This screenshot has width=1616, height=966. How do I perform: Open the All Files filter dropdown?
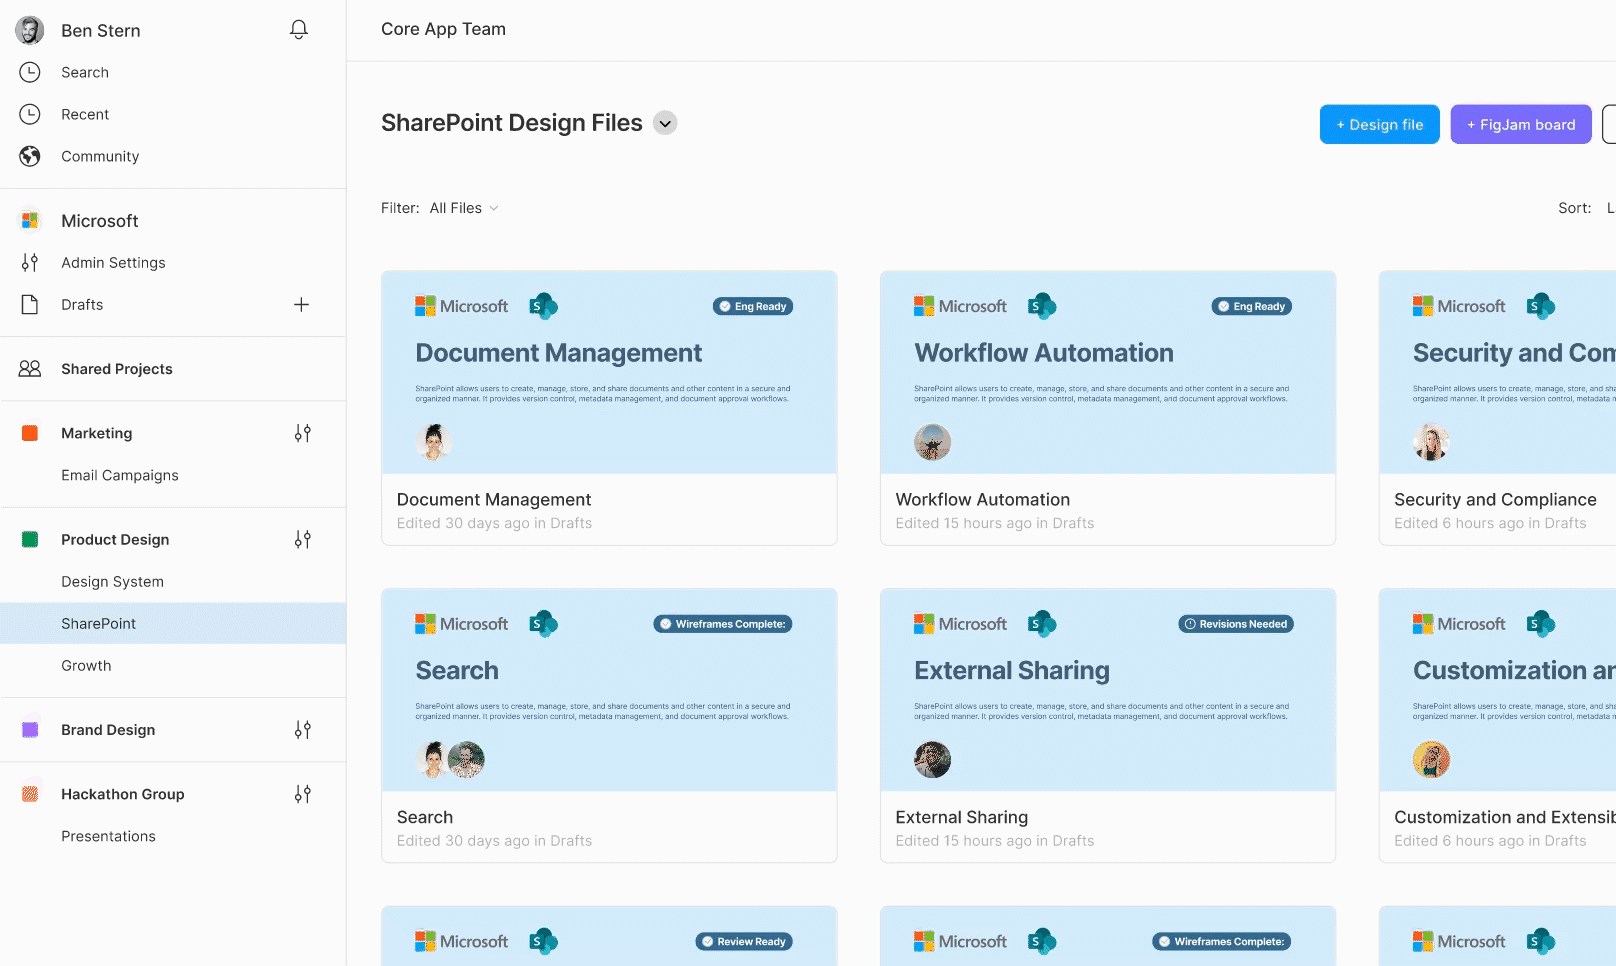click(x=464, y=208)
